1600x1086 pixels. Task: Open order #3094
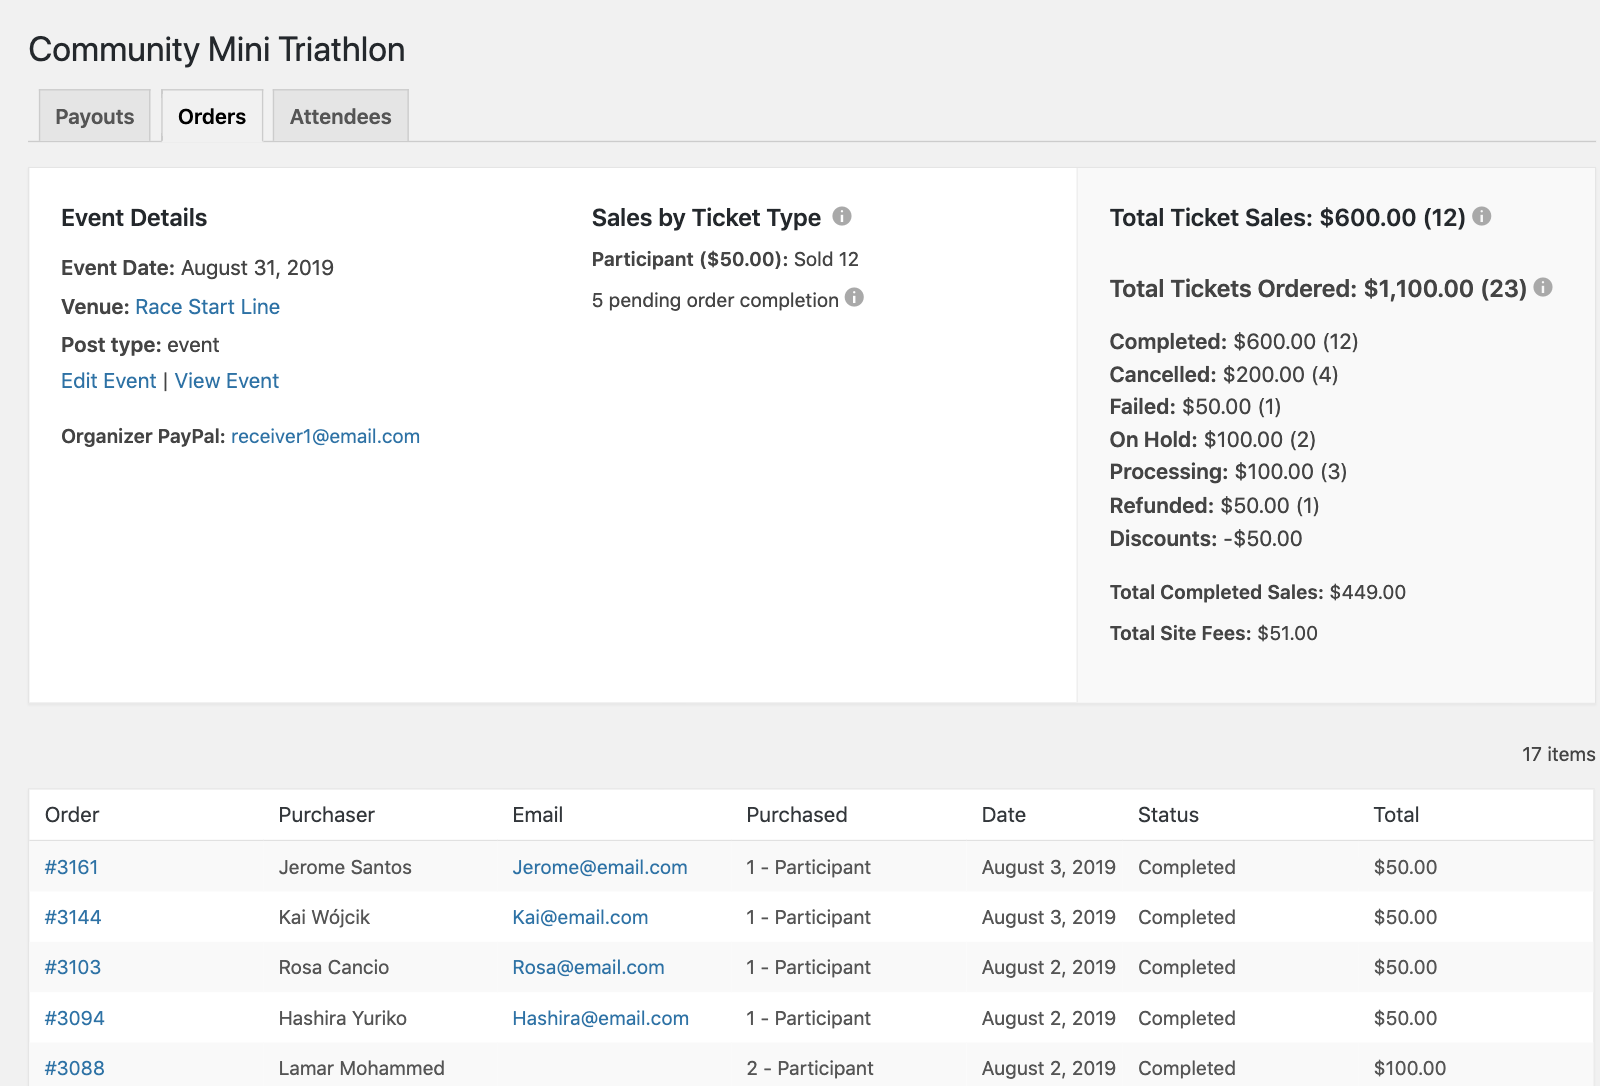(x=74, y=1018)
